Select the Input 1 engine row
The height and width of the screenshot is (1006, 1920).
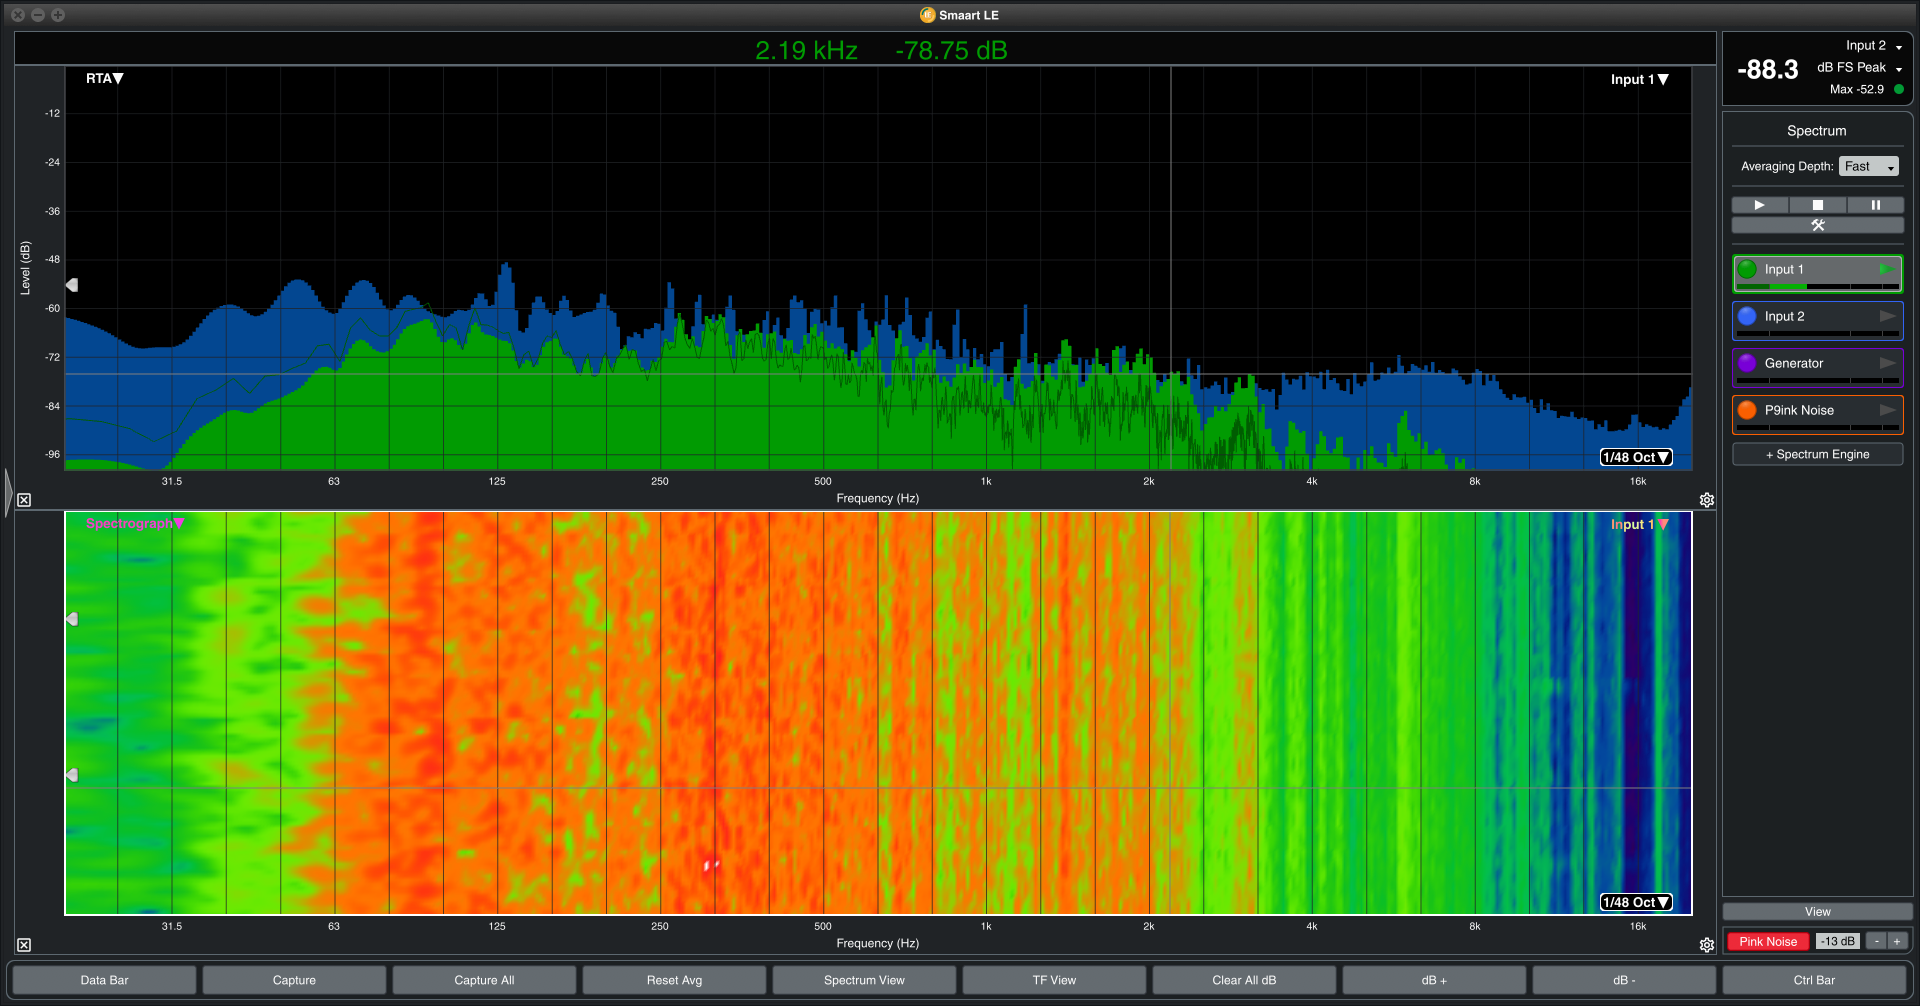(1817, 273)
